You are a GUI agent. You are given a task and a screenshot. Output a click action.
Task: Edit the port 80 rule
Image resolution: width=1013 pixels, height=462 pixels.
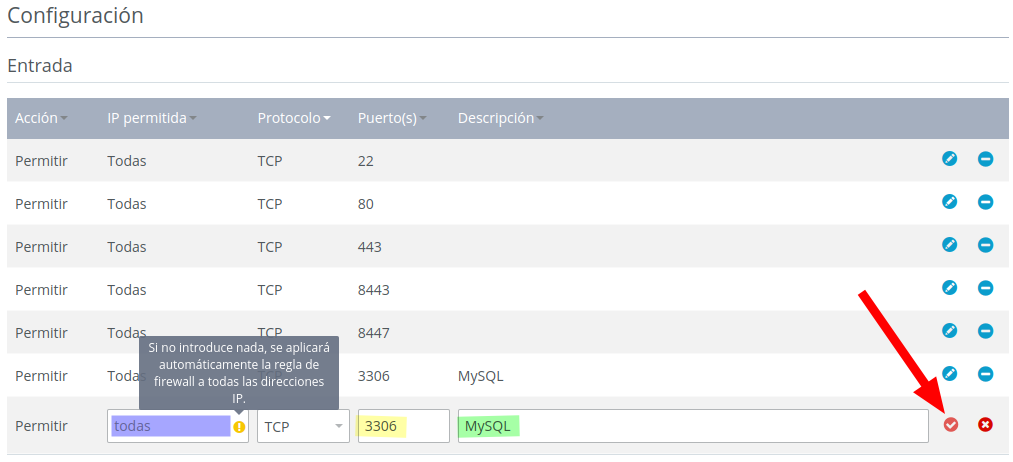950,202
